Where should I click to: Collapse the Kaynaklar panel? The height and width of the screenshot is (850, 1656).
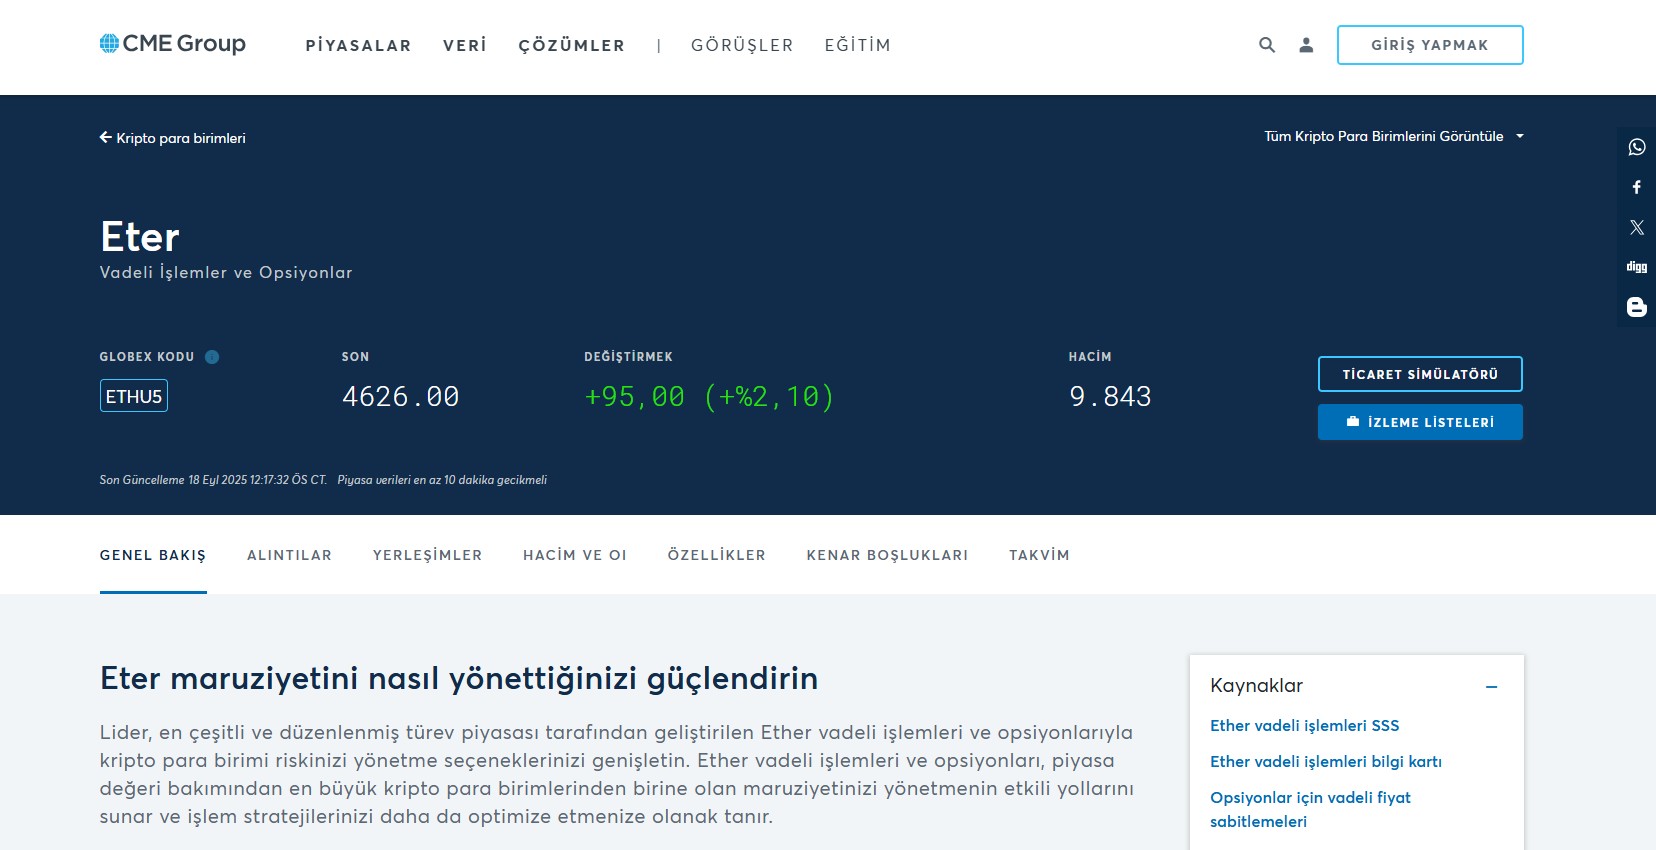1492,686
